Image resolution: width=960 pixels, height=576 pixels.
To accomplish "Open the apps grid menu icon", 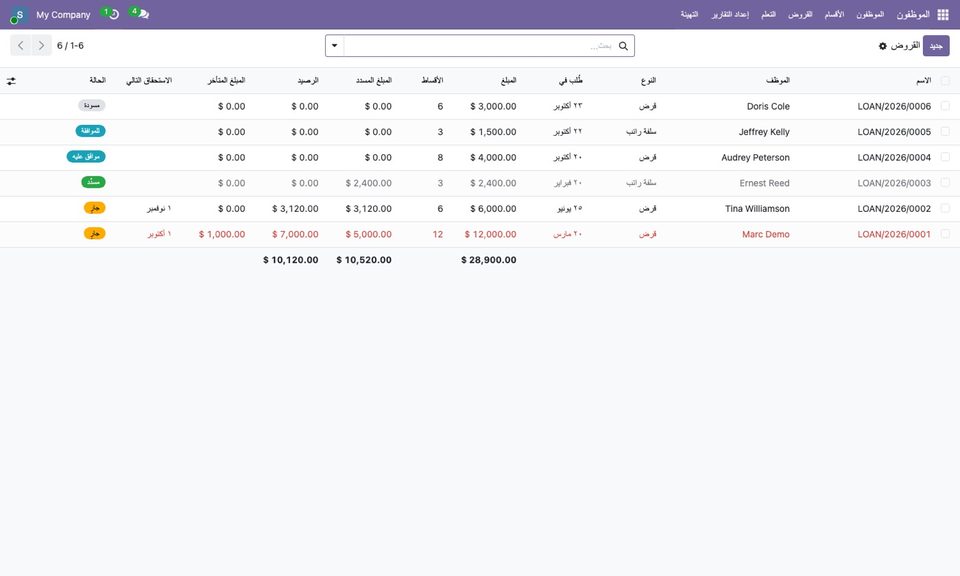I will [x=943, y=15].
